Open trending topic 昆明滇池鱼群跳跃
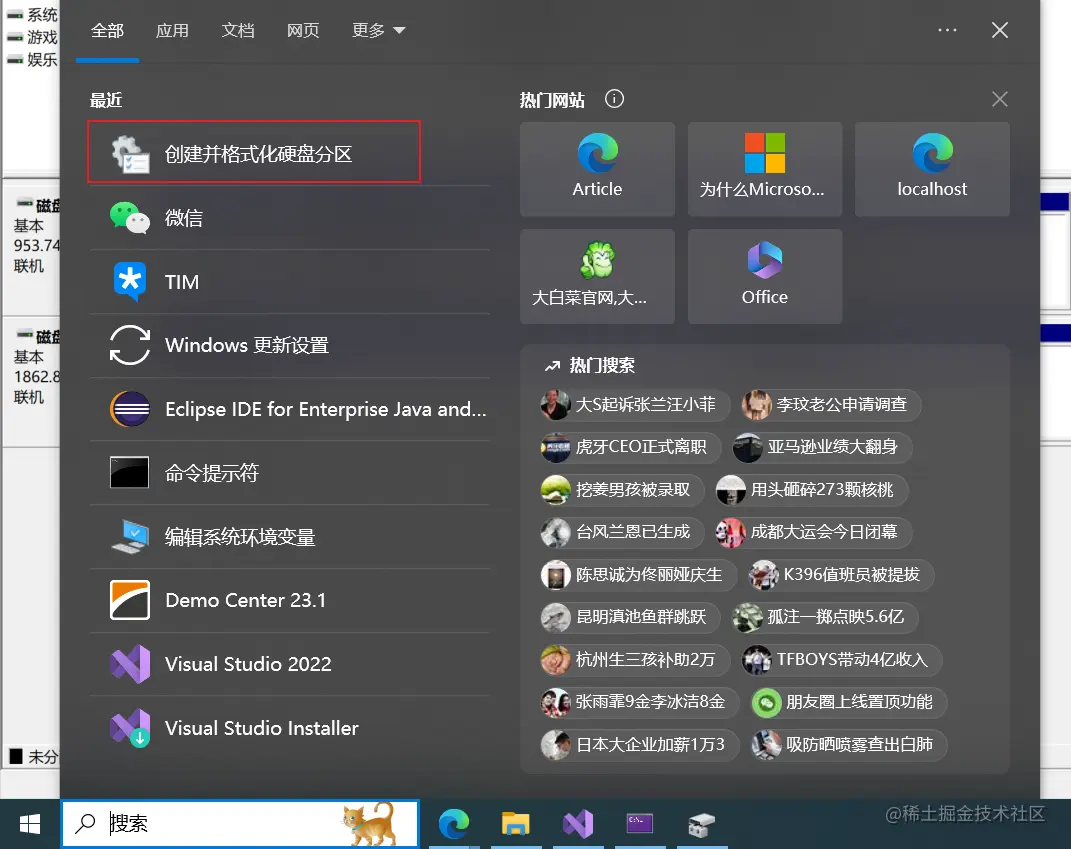 (629, 617)
